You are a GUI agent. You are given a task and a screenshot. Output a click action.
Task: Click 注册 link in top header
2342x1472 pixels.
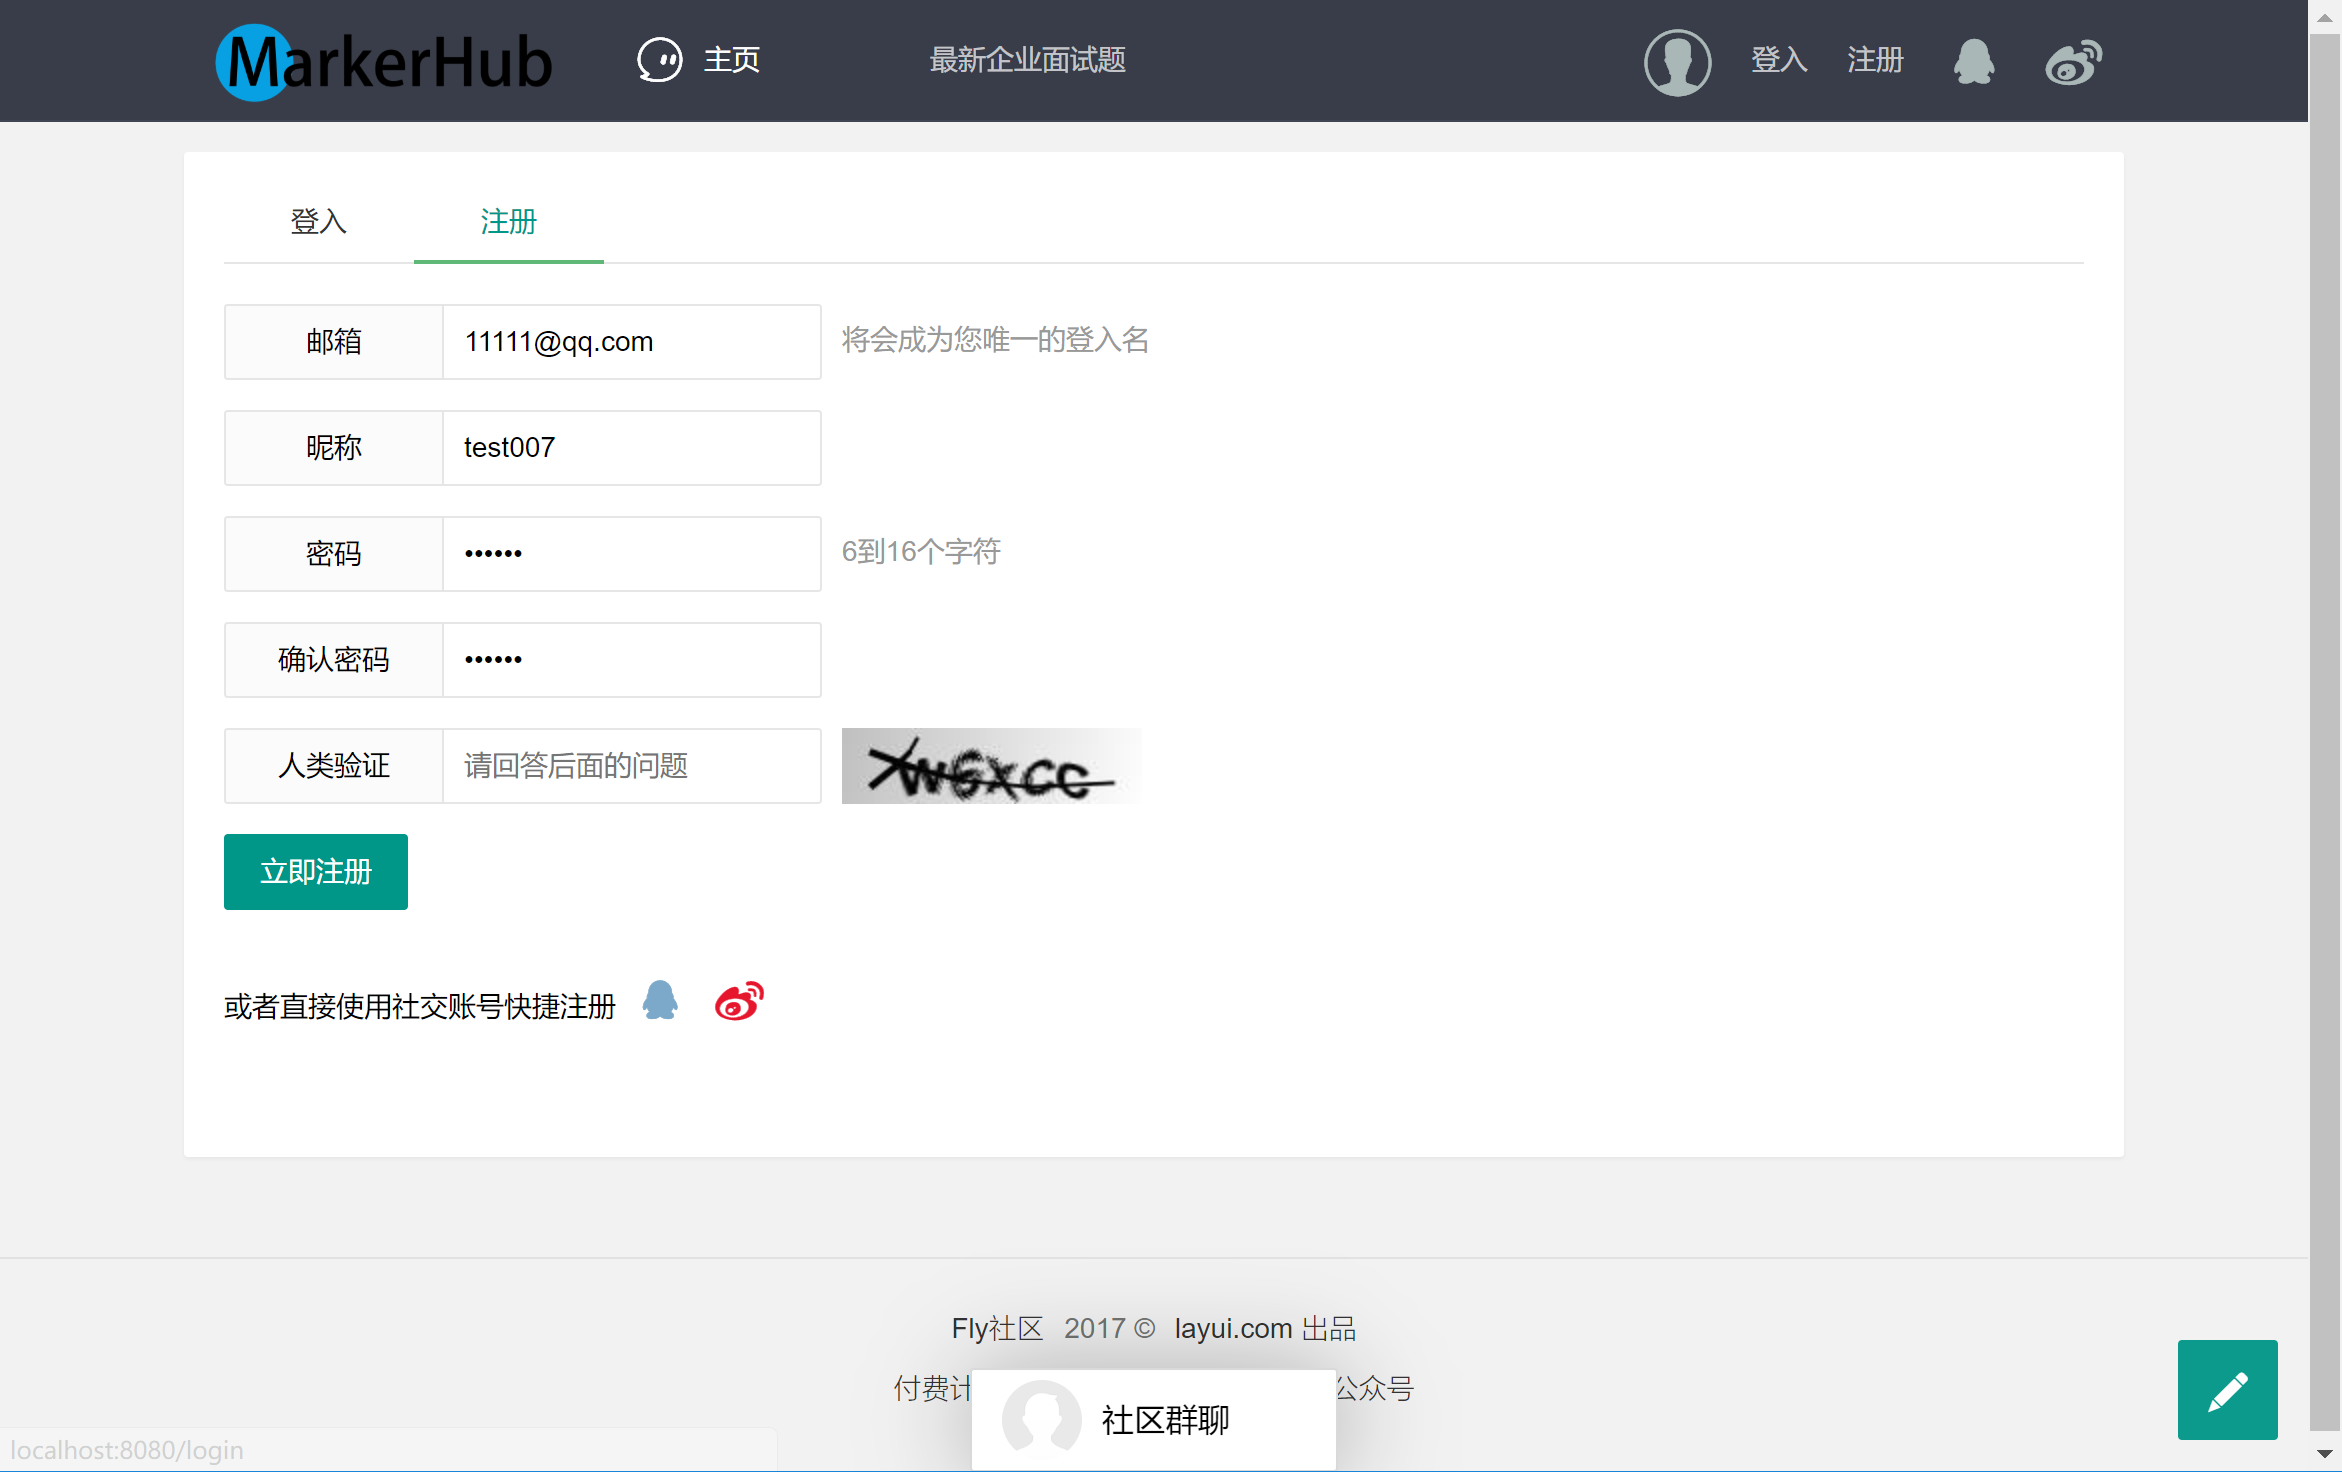pyautogui.click(x=1875, y=60)
